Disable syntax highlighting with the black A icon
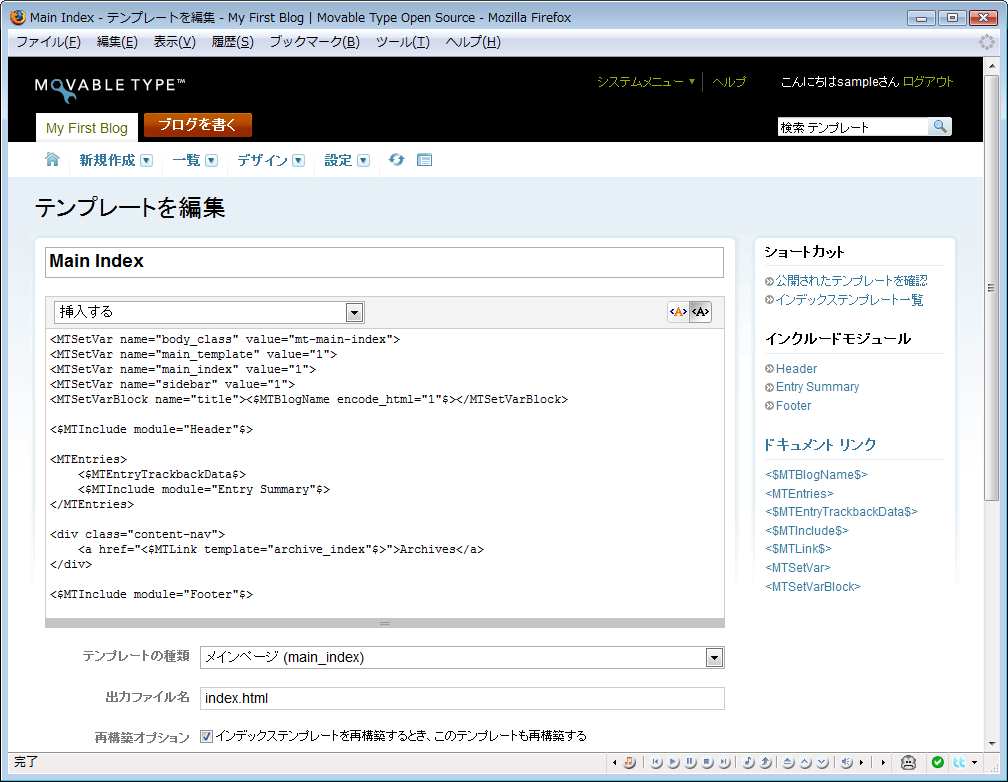Image resolution: width=1008 pixels, height=782 pixels. [700, 312]
